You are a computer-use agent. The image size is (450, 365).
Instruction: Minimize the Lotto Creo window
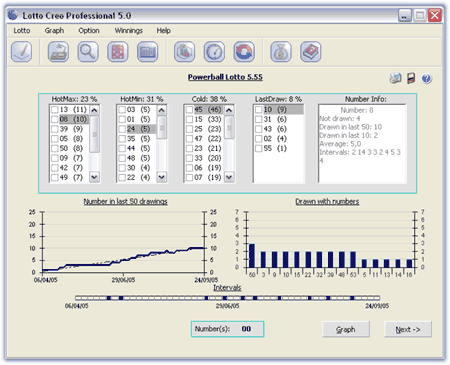404,15
